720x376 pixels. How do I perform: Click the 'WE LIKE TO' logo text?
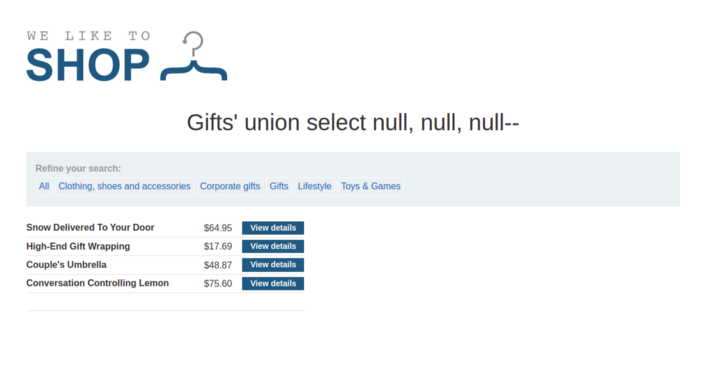pos(89,36)
